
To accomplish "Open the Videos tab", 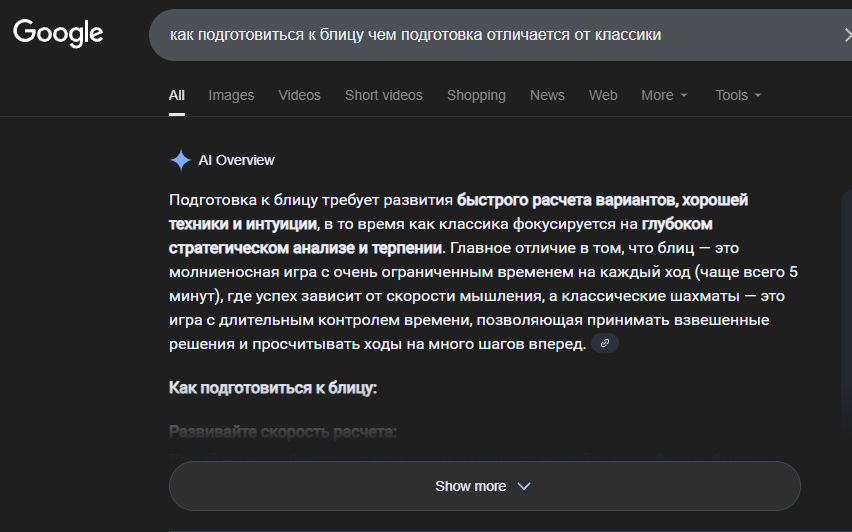I will coord(299,95).
